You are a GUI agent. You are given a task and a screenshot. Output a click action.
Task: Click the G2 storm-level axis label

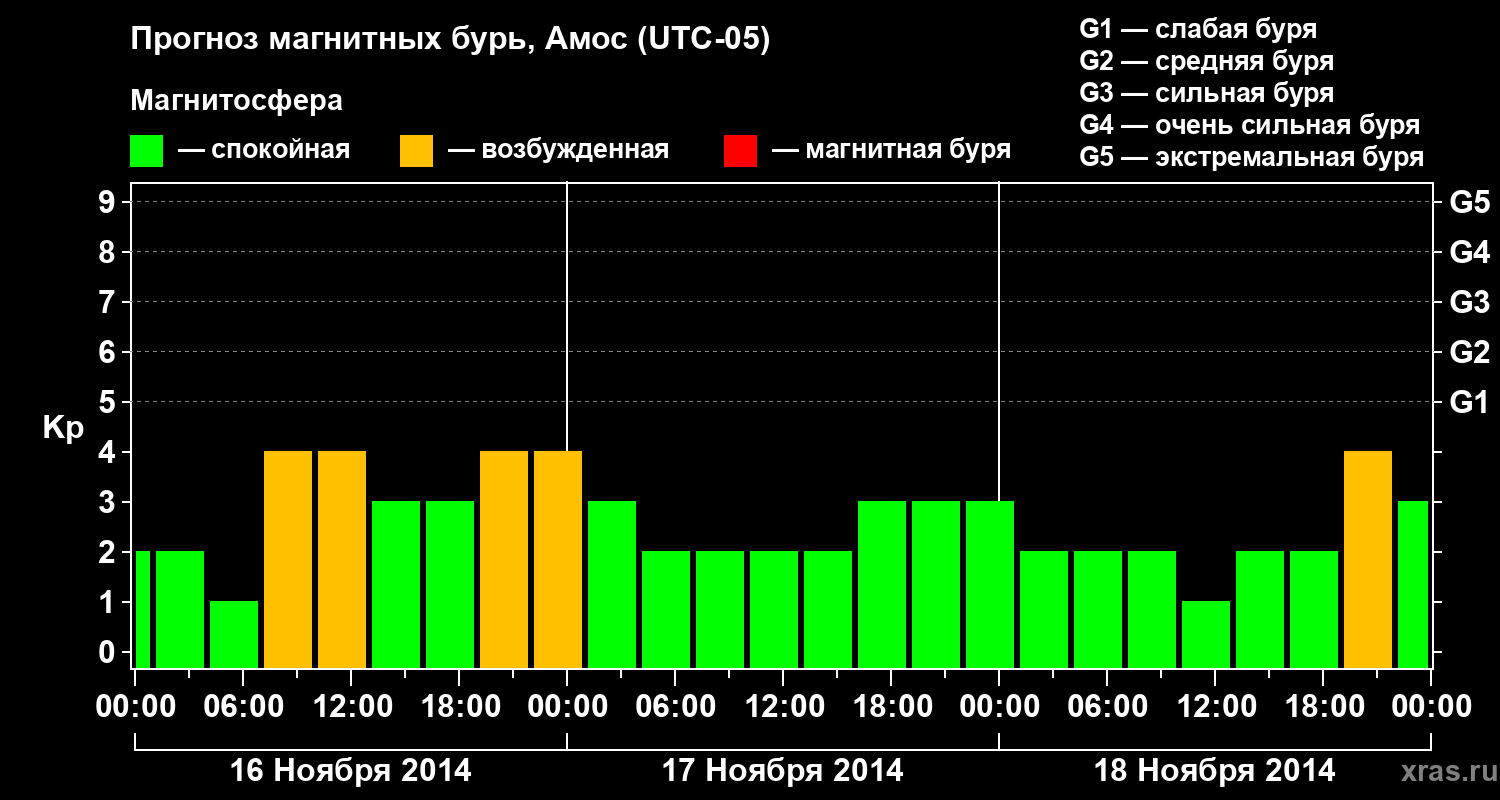click(x=1470, y=352)
